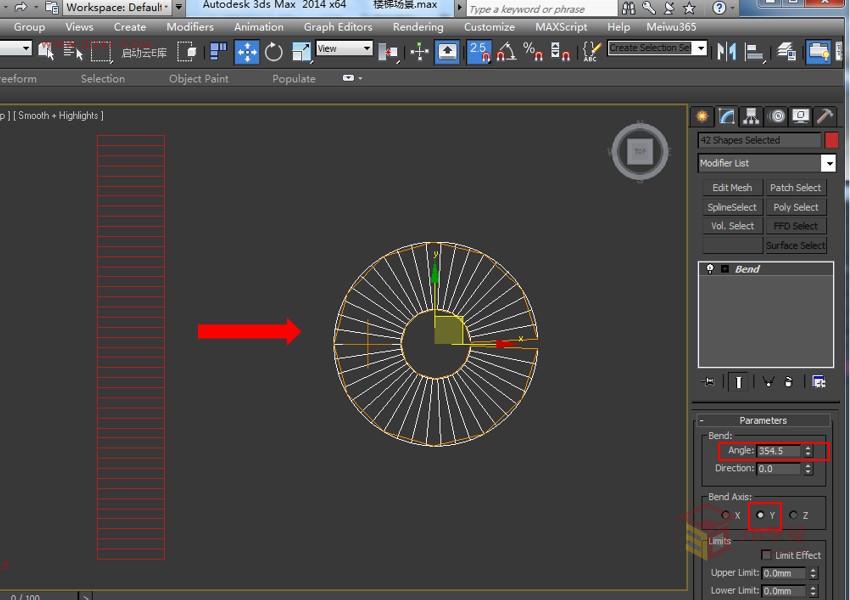Collapse the Parameters rollout
This screenshot has width=850, height=600.
coord(763,420)
